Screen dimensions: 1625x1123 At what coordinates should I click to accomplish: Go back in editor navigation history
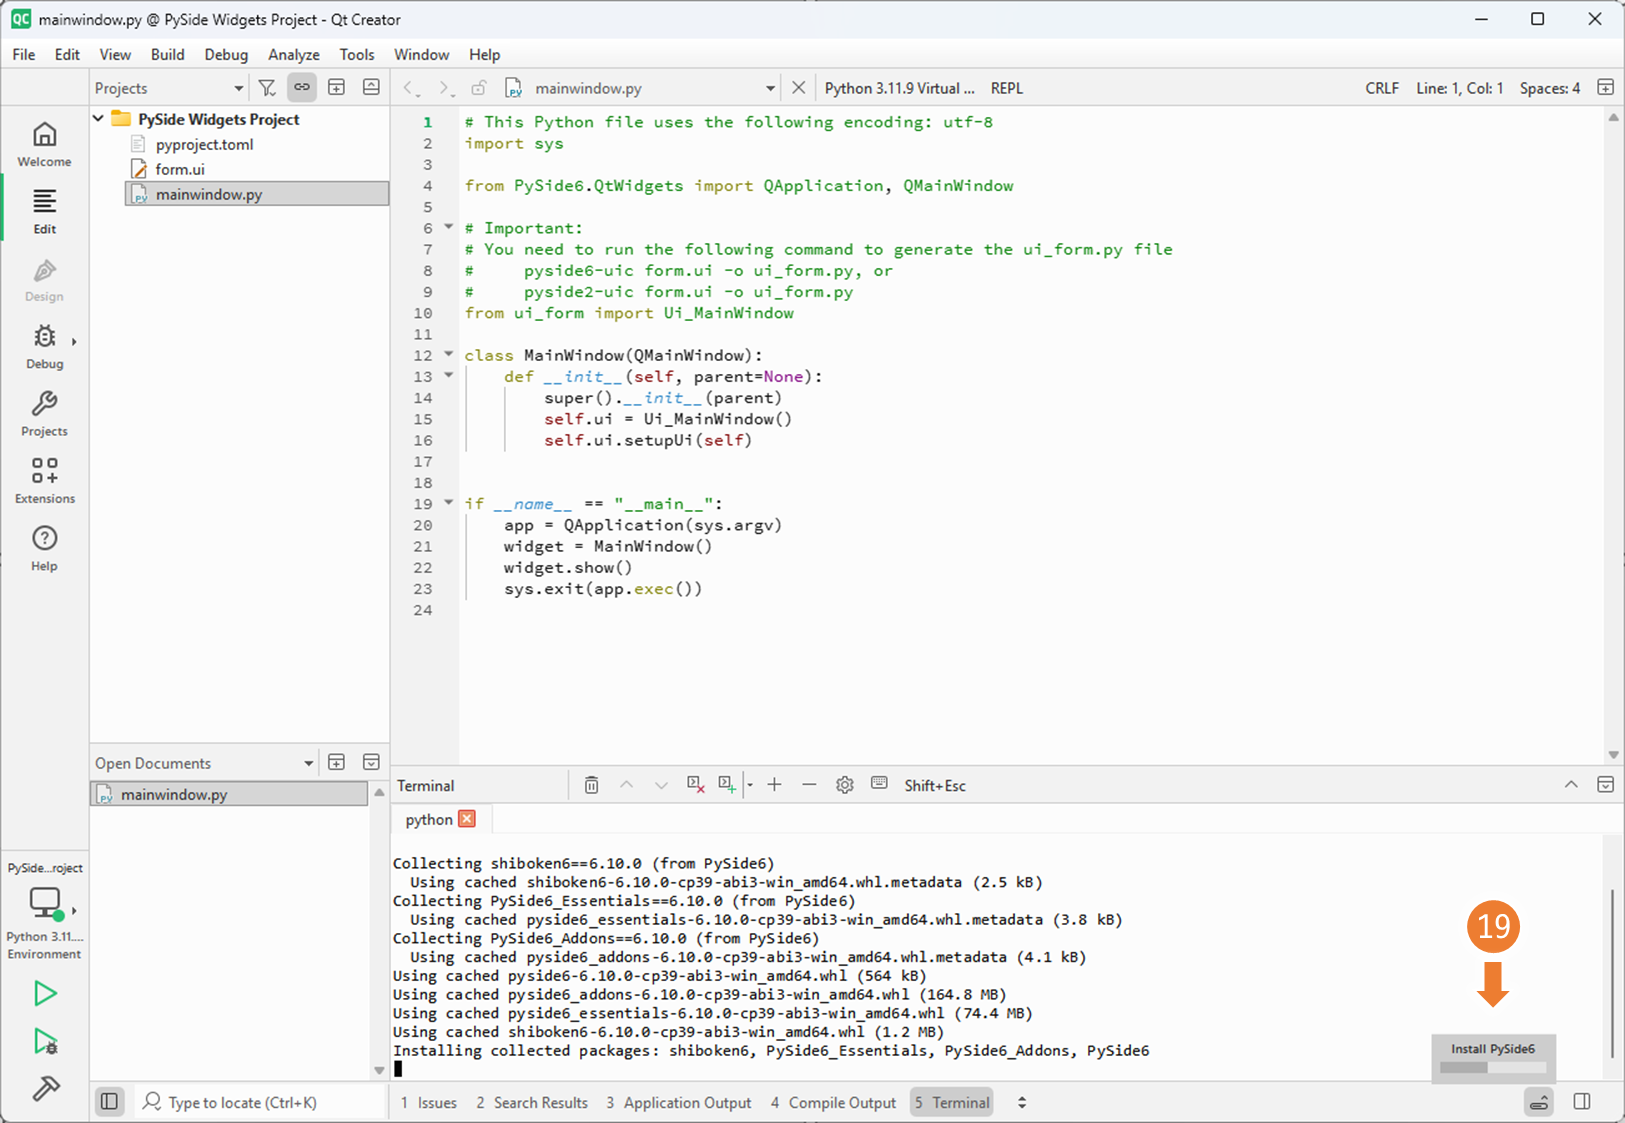pos(411,88)
